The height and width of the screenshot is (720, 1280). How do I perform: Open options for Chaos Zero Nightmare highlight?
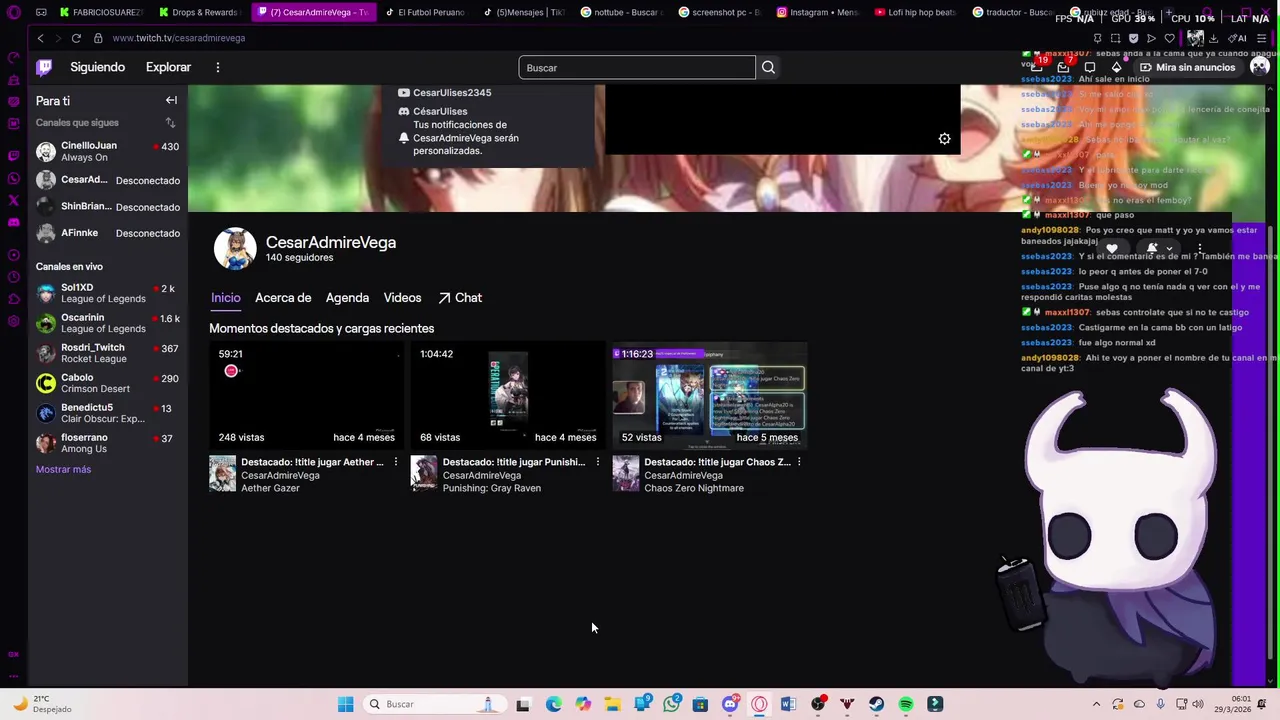[x=799, y=462]
